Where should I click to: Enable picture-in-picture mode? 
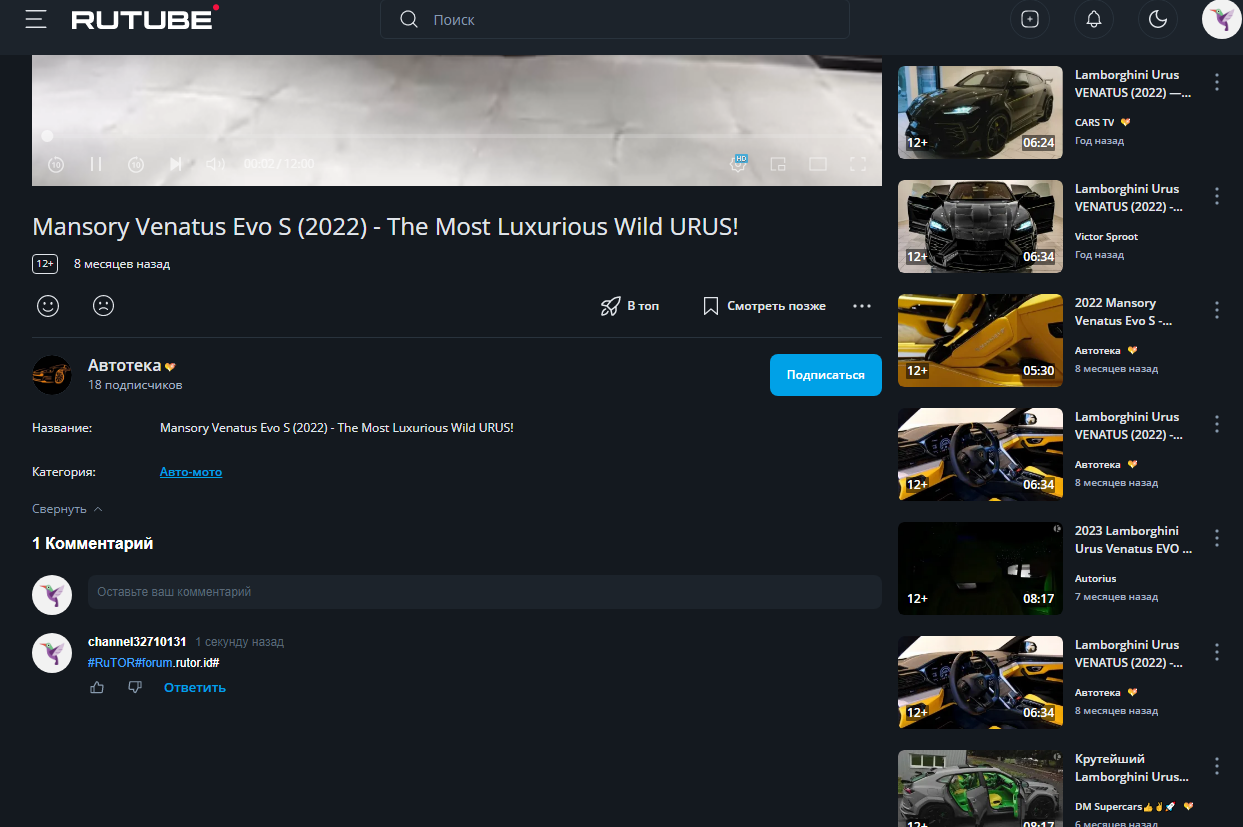pyautogui.click(x=778, y=164)
